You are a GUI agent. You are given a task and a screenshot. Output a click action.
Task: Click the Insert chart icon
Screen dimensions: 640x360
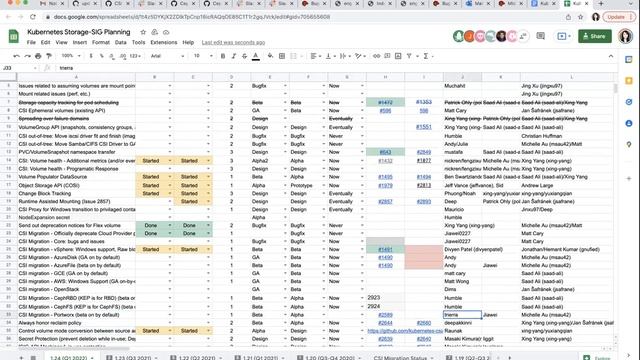(398, 56)
